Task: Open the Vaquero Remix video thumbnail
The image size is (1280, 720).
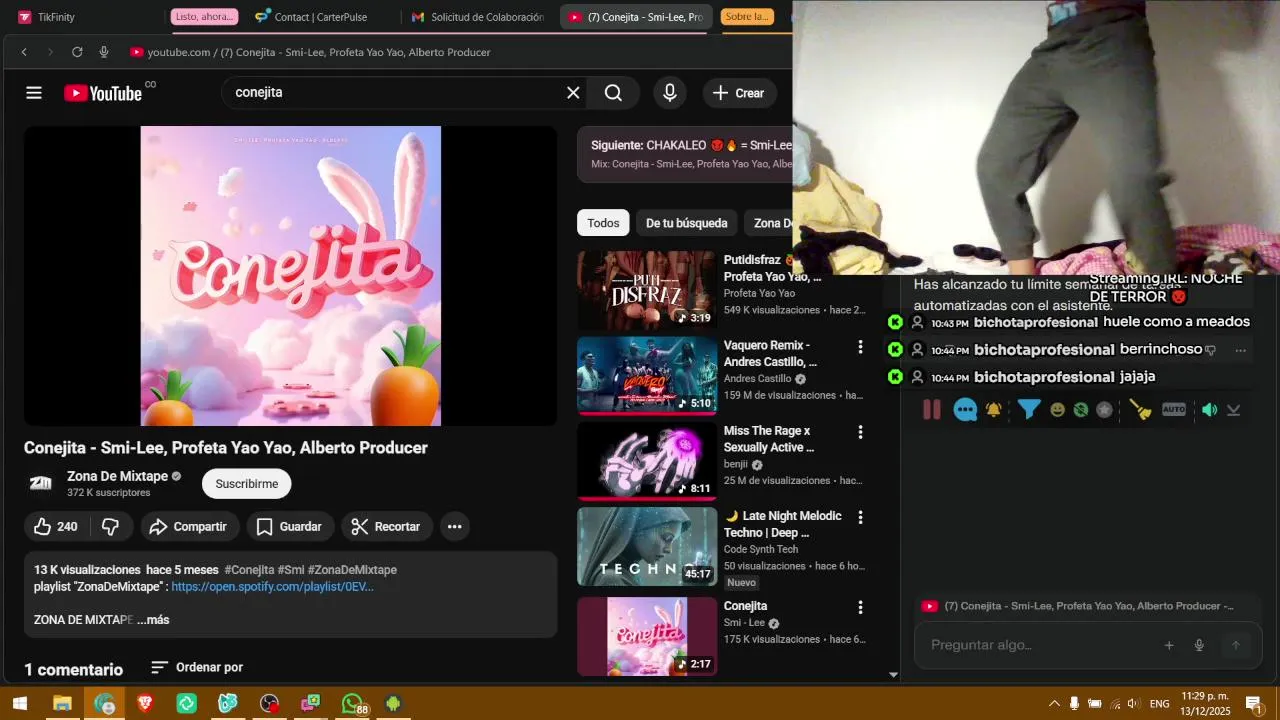Action: [647, 375]
